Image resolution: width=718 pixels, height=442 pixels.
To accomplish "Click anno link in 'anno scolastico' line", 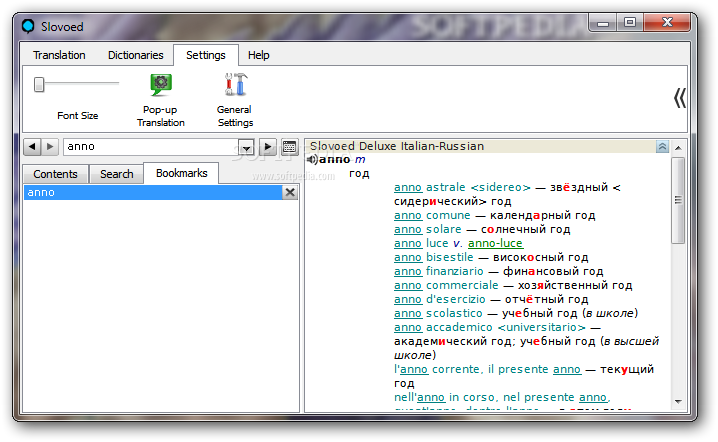I will click(x=408, y=313).
